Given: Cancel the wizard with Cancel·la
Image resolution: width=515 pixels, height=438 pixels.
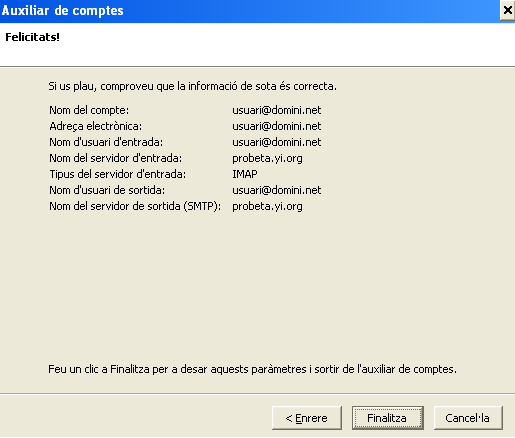Looking at the screenshot, I should (468, 418).
